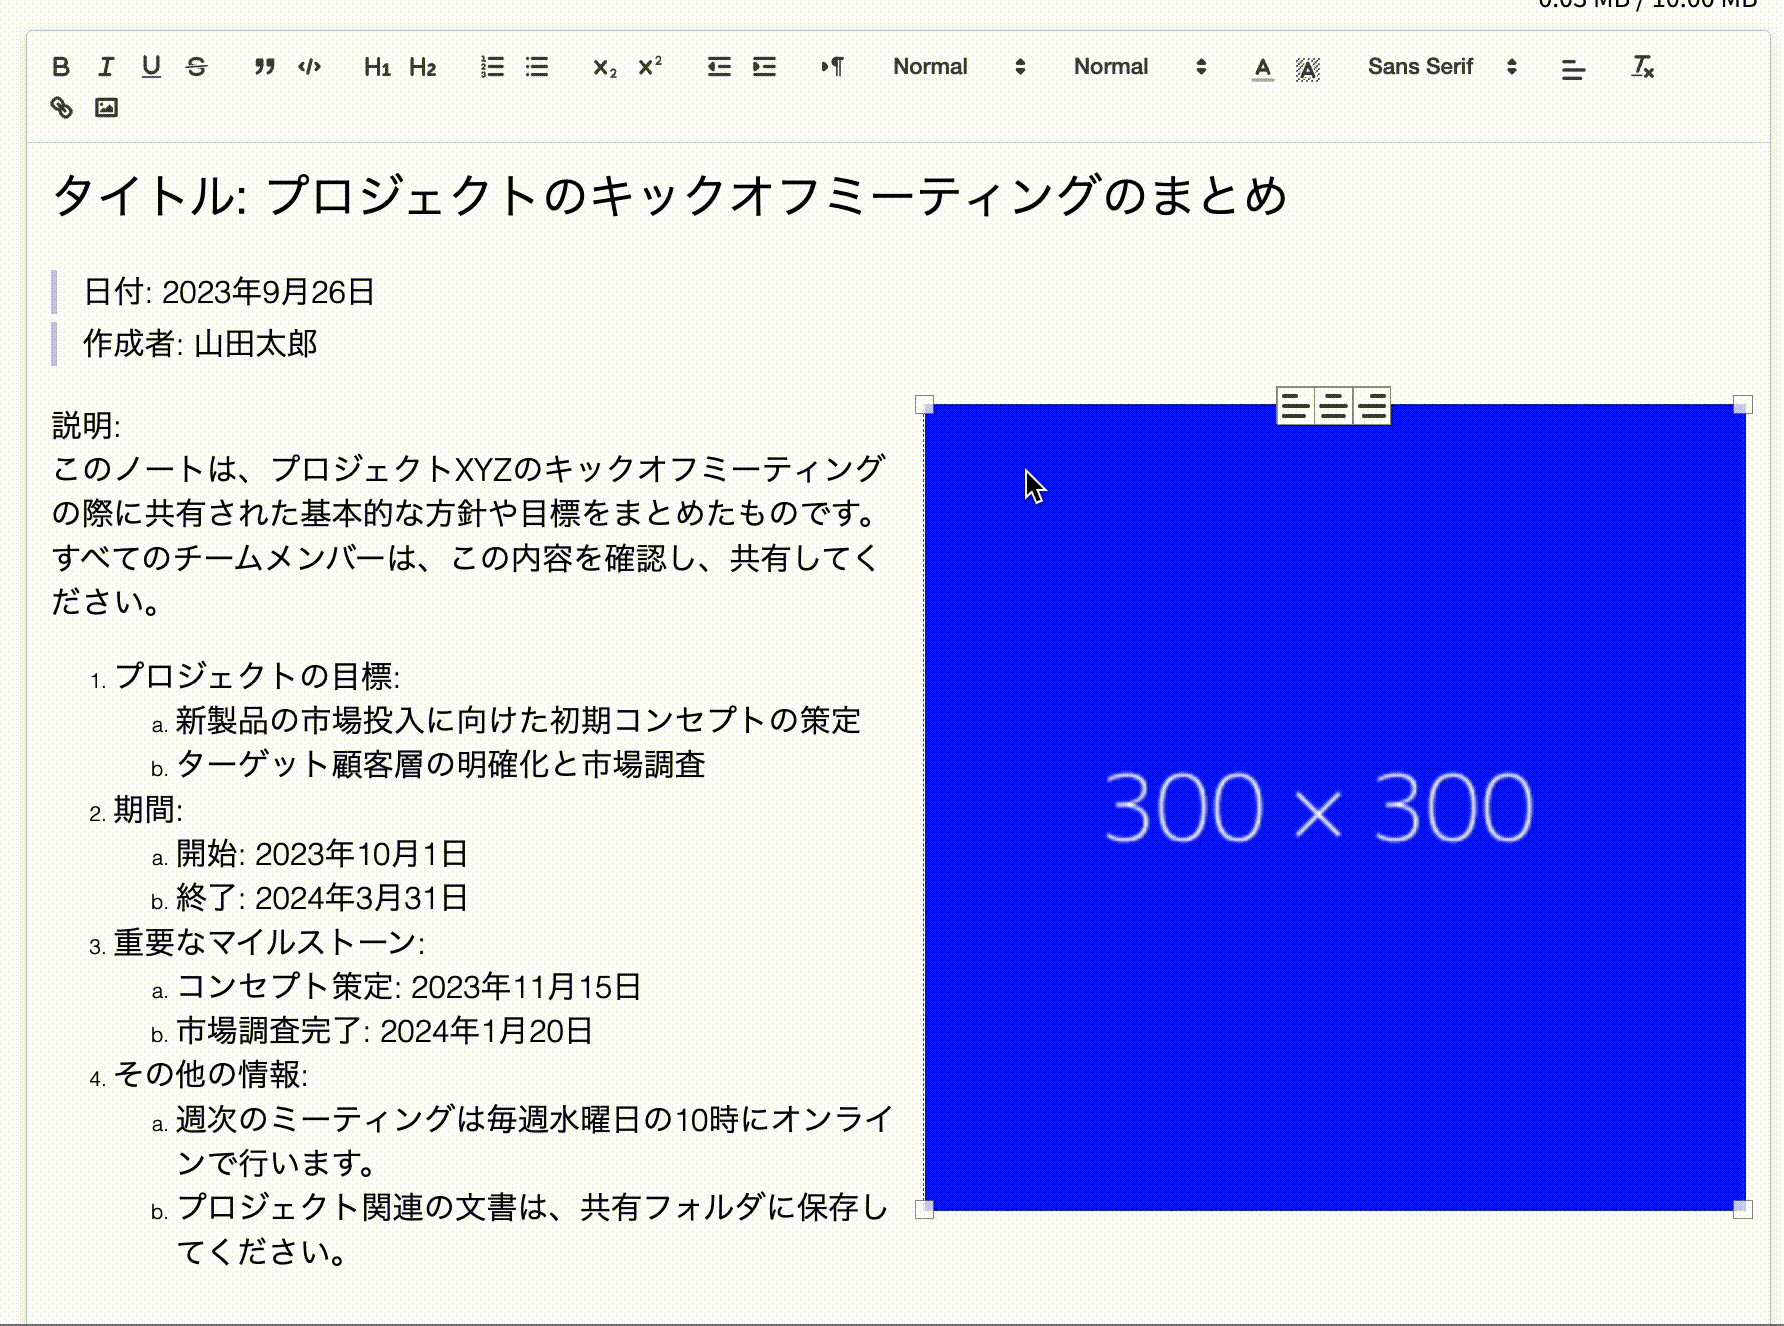The image size is (1784, 1326).
Task: Click sub-item コンセプト策定: 2023年11月15日
Action: (409, 987)
